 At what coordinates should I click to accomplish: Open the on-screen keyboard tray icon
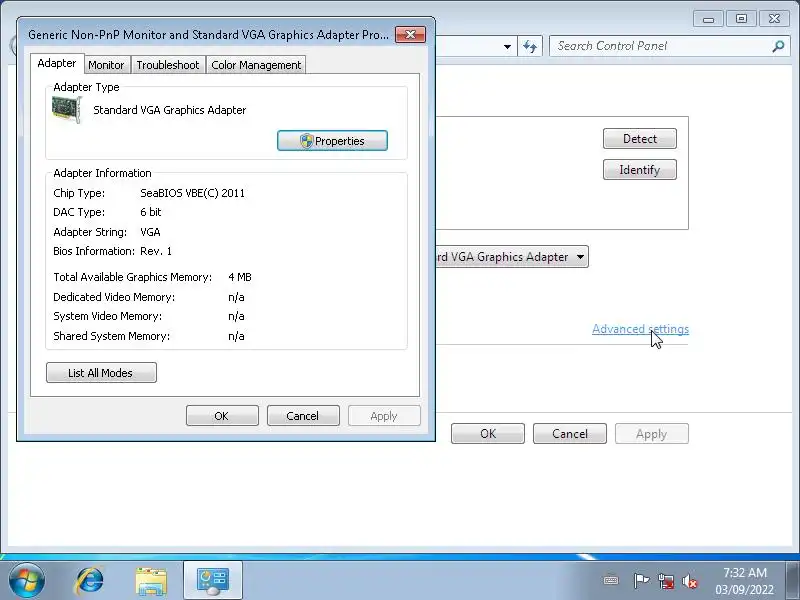pos(611,581)
